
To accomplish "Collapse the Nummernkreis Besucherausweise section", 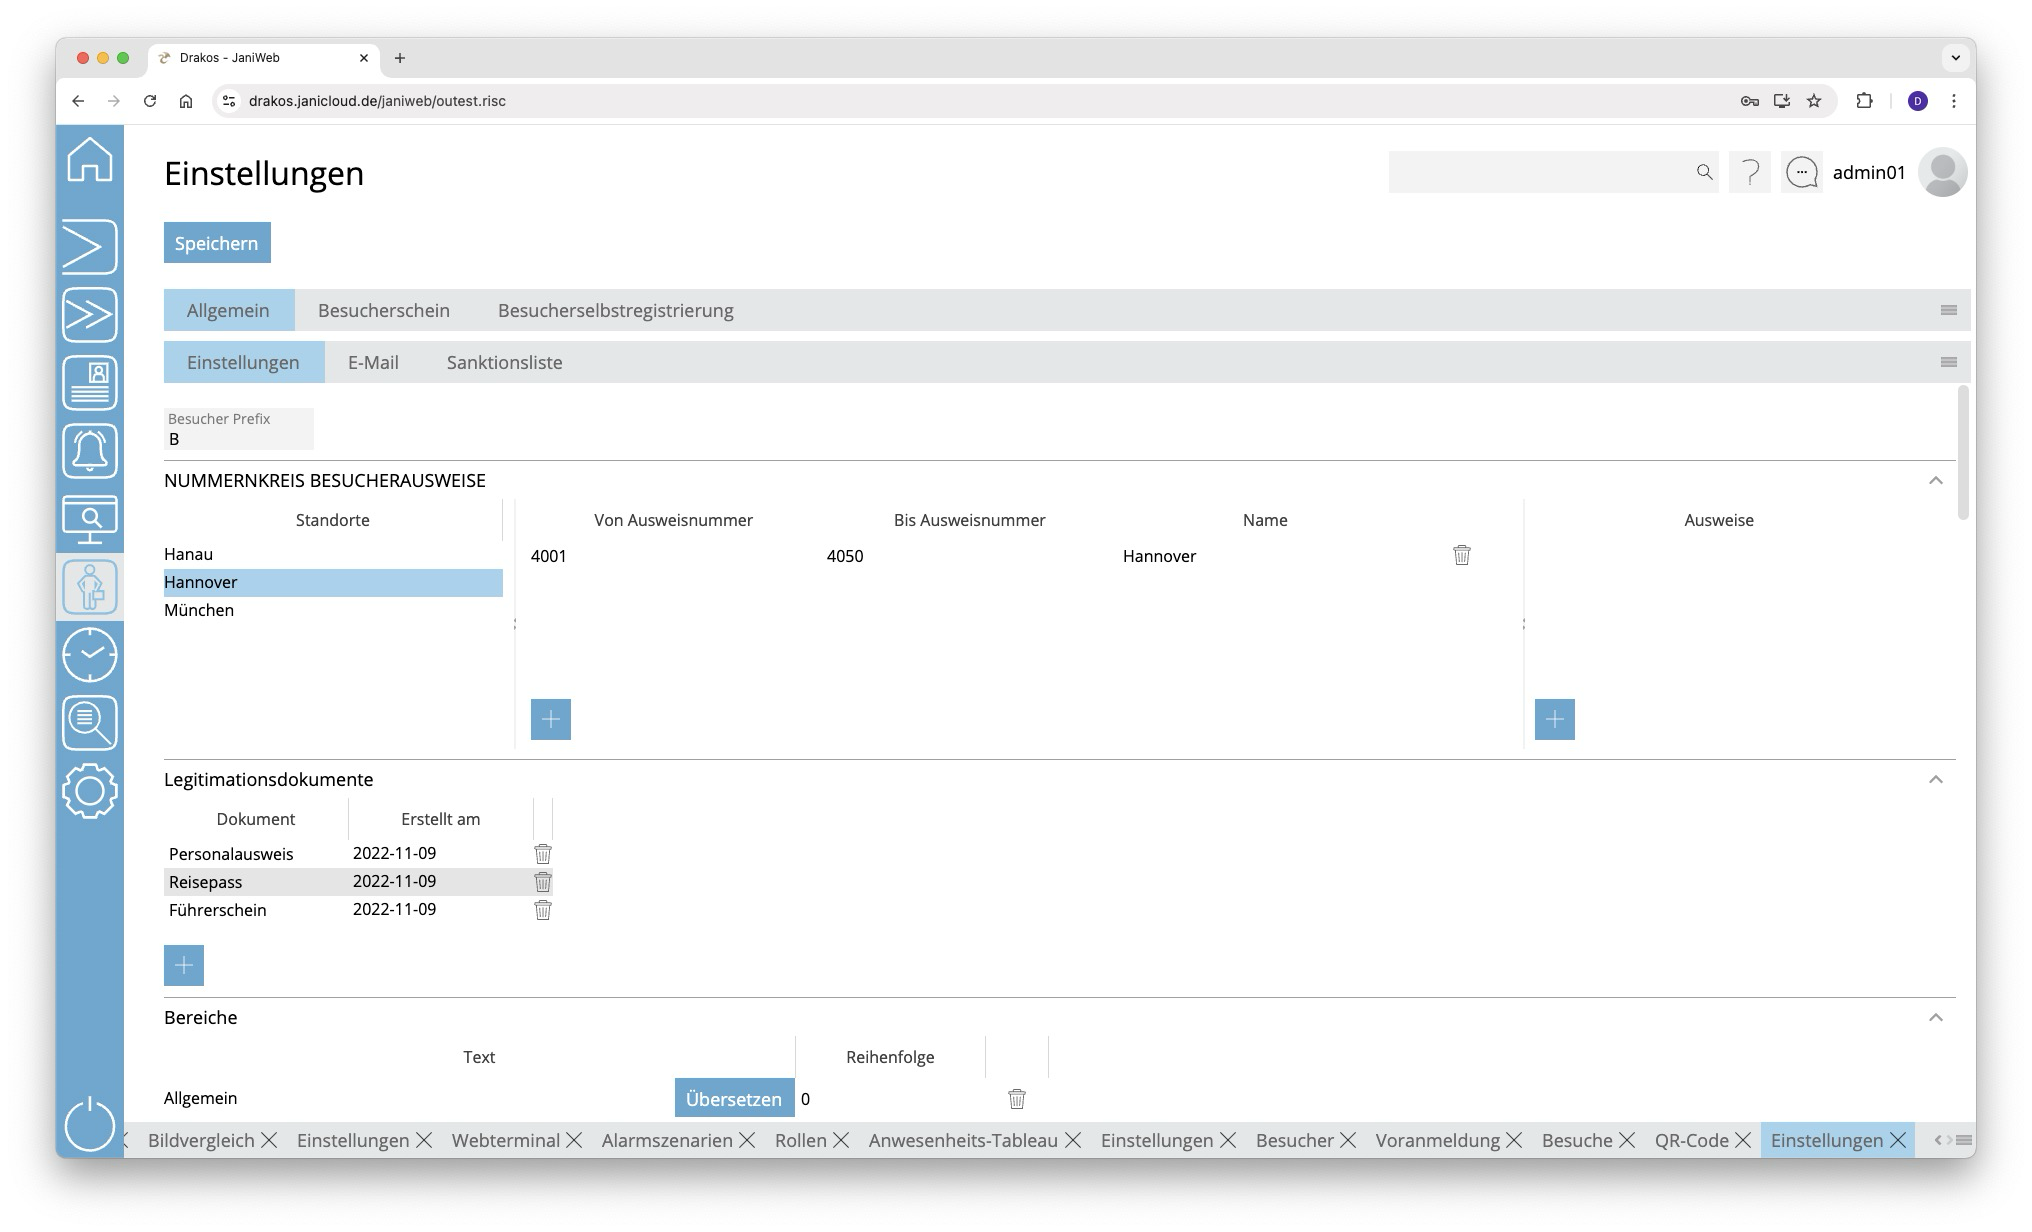I will click(x=1936, y=481).
